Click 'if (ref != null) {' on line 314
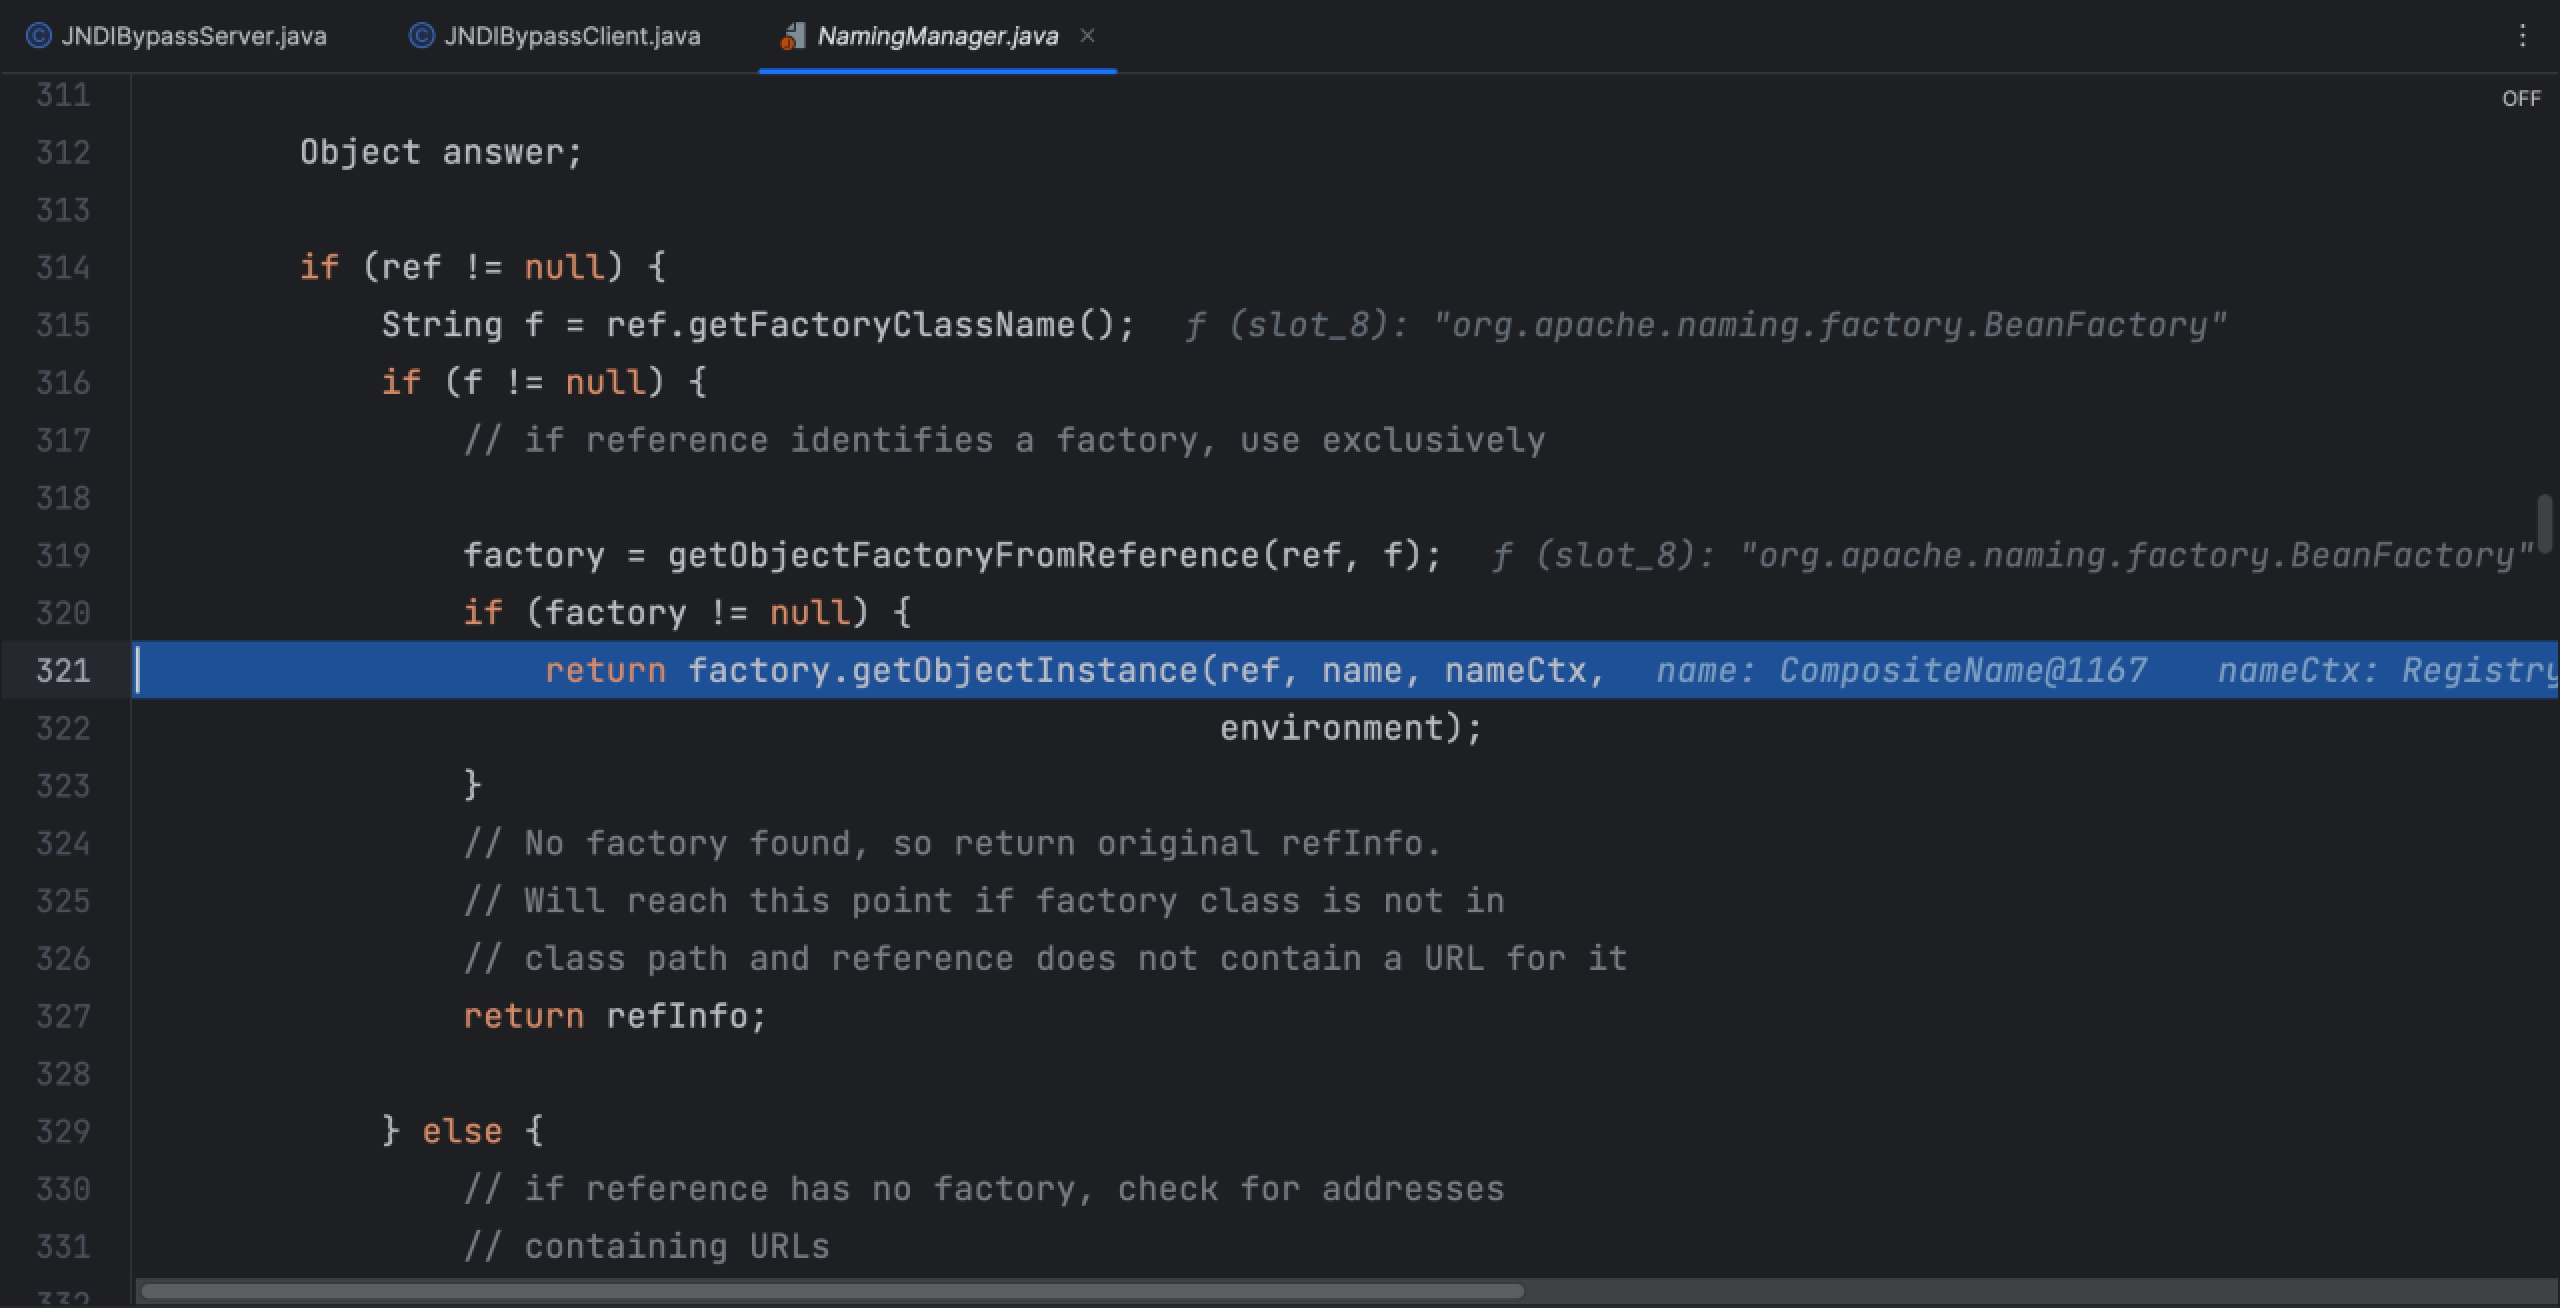 (482, 267)
